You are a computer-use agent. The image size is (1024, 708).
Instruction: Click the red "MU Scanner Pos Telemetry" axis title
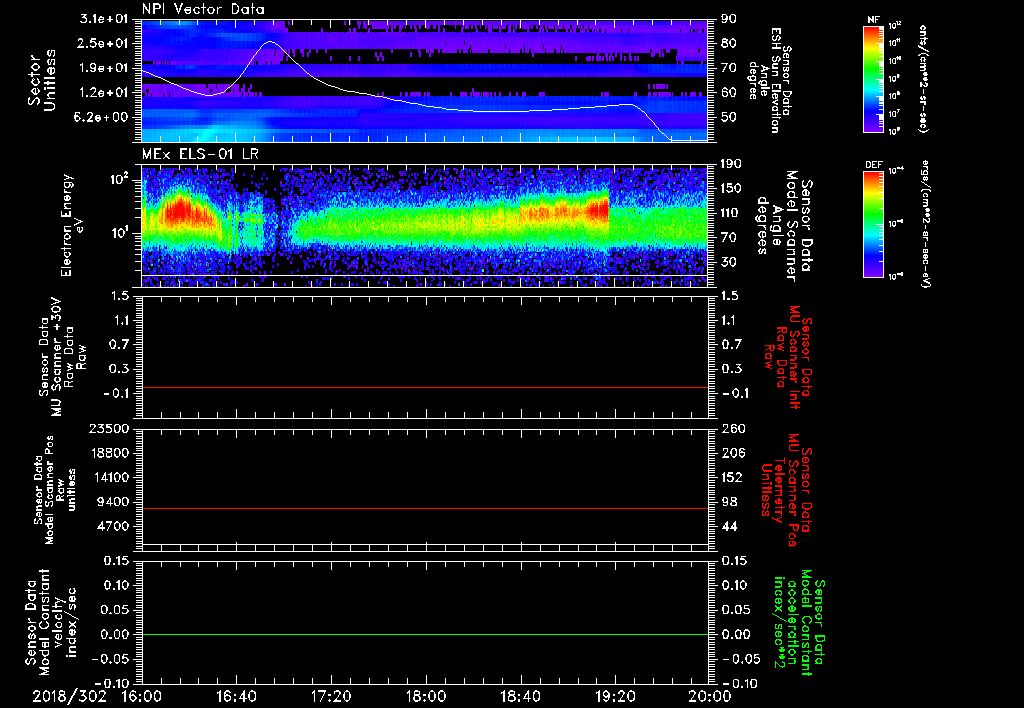click(786, 490)
